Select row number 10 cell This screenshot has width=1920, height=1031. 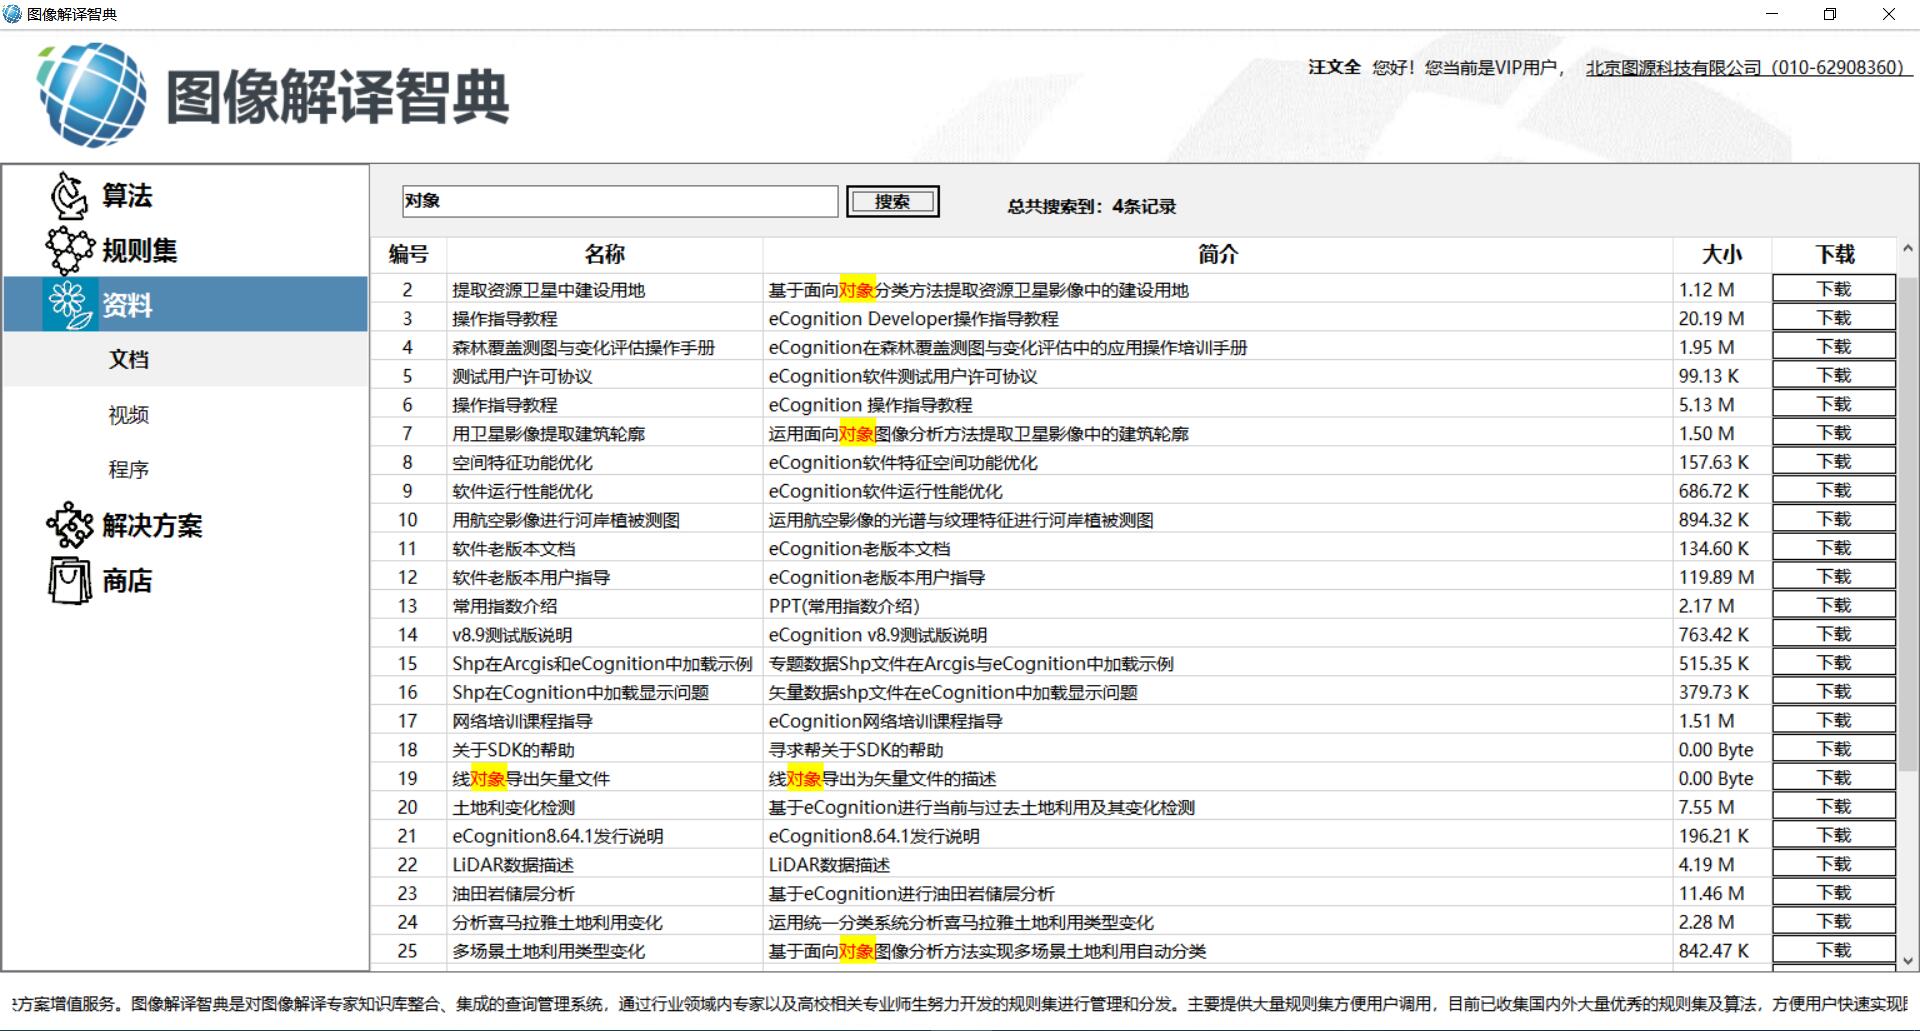[408, 520]
